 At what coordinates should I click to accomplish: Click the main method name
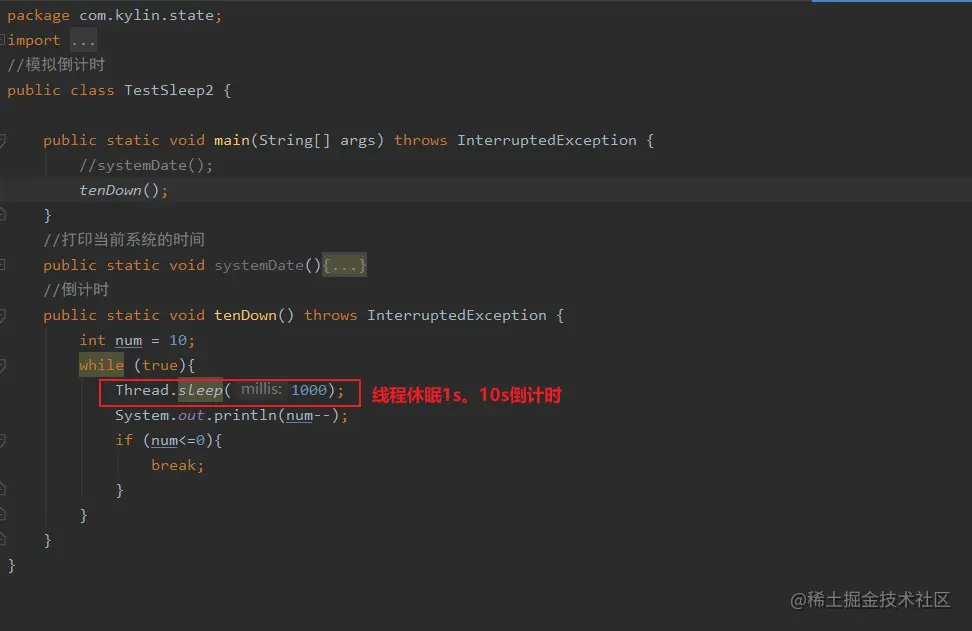pos(231,141)
